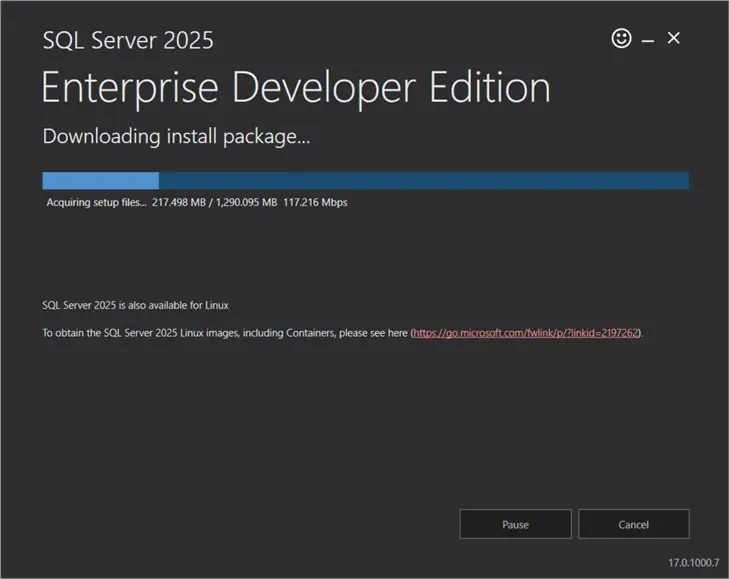Click the 'Acquiring setup files...' status text
The image size is (729, 579).
96,202
